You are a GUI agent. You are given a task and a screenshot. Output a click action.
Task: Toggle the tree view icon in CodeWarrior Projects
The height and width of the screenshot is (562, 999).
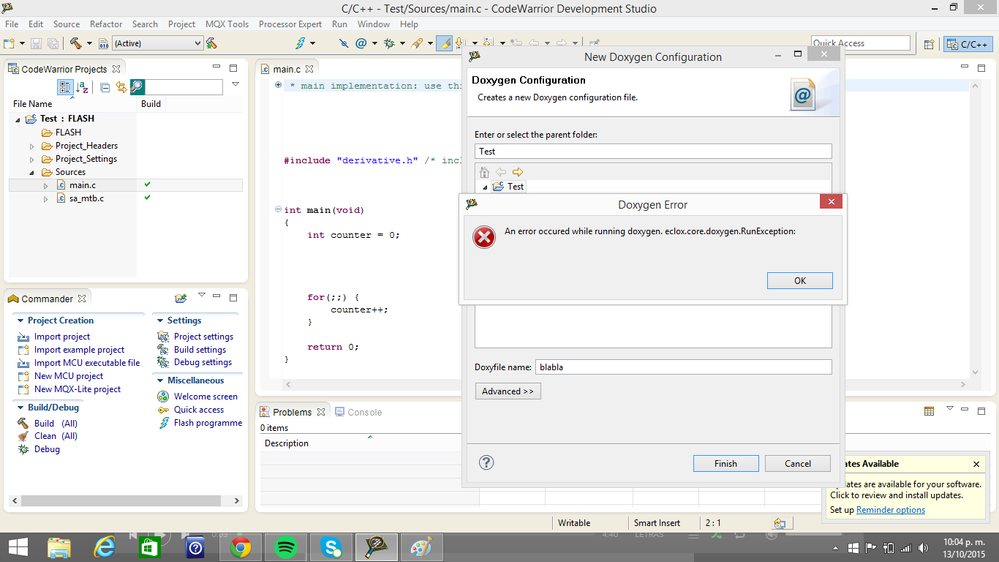65,87
